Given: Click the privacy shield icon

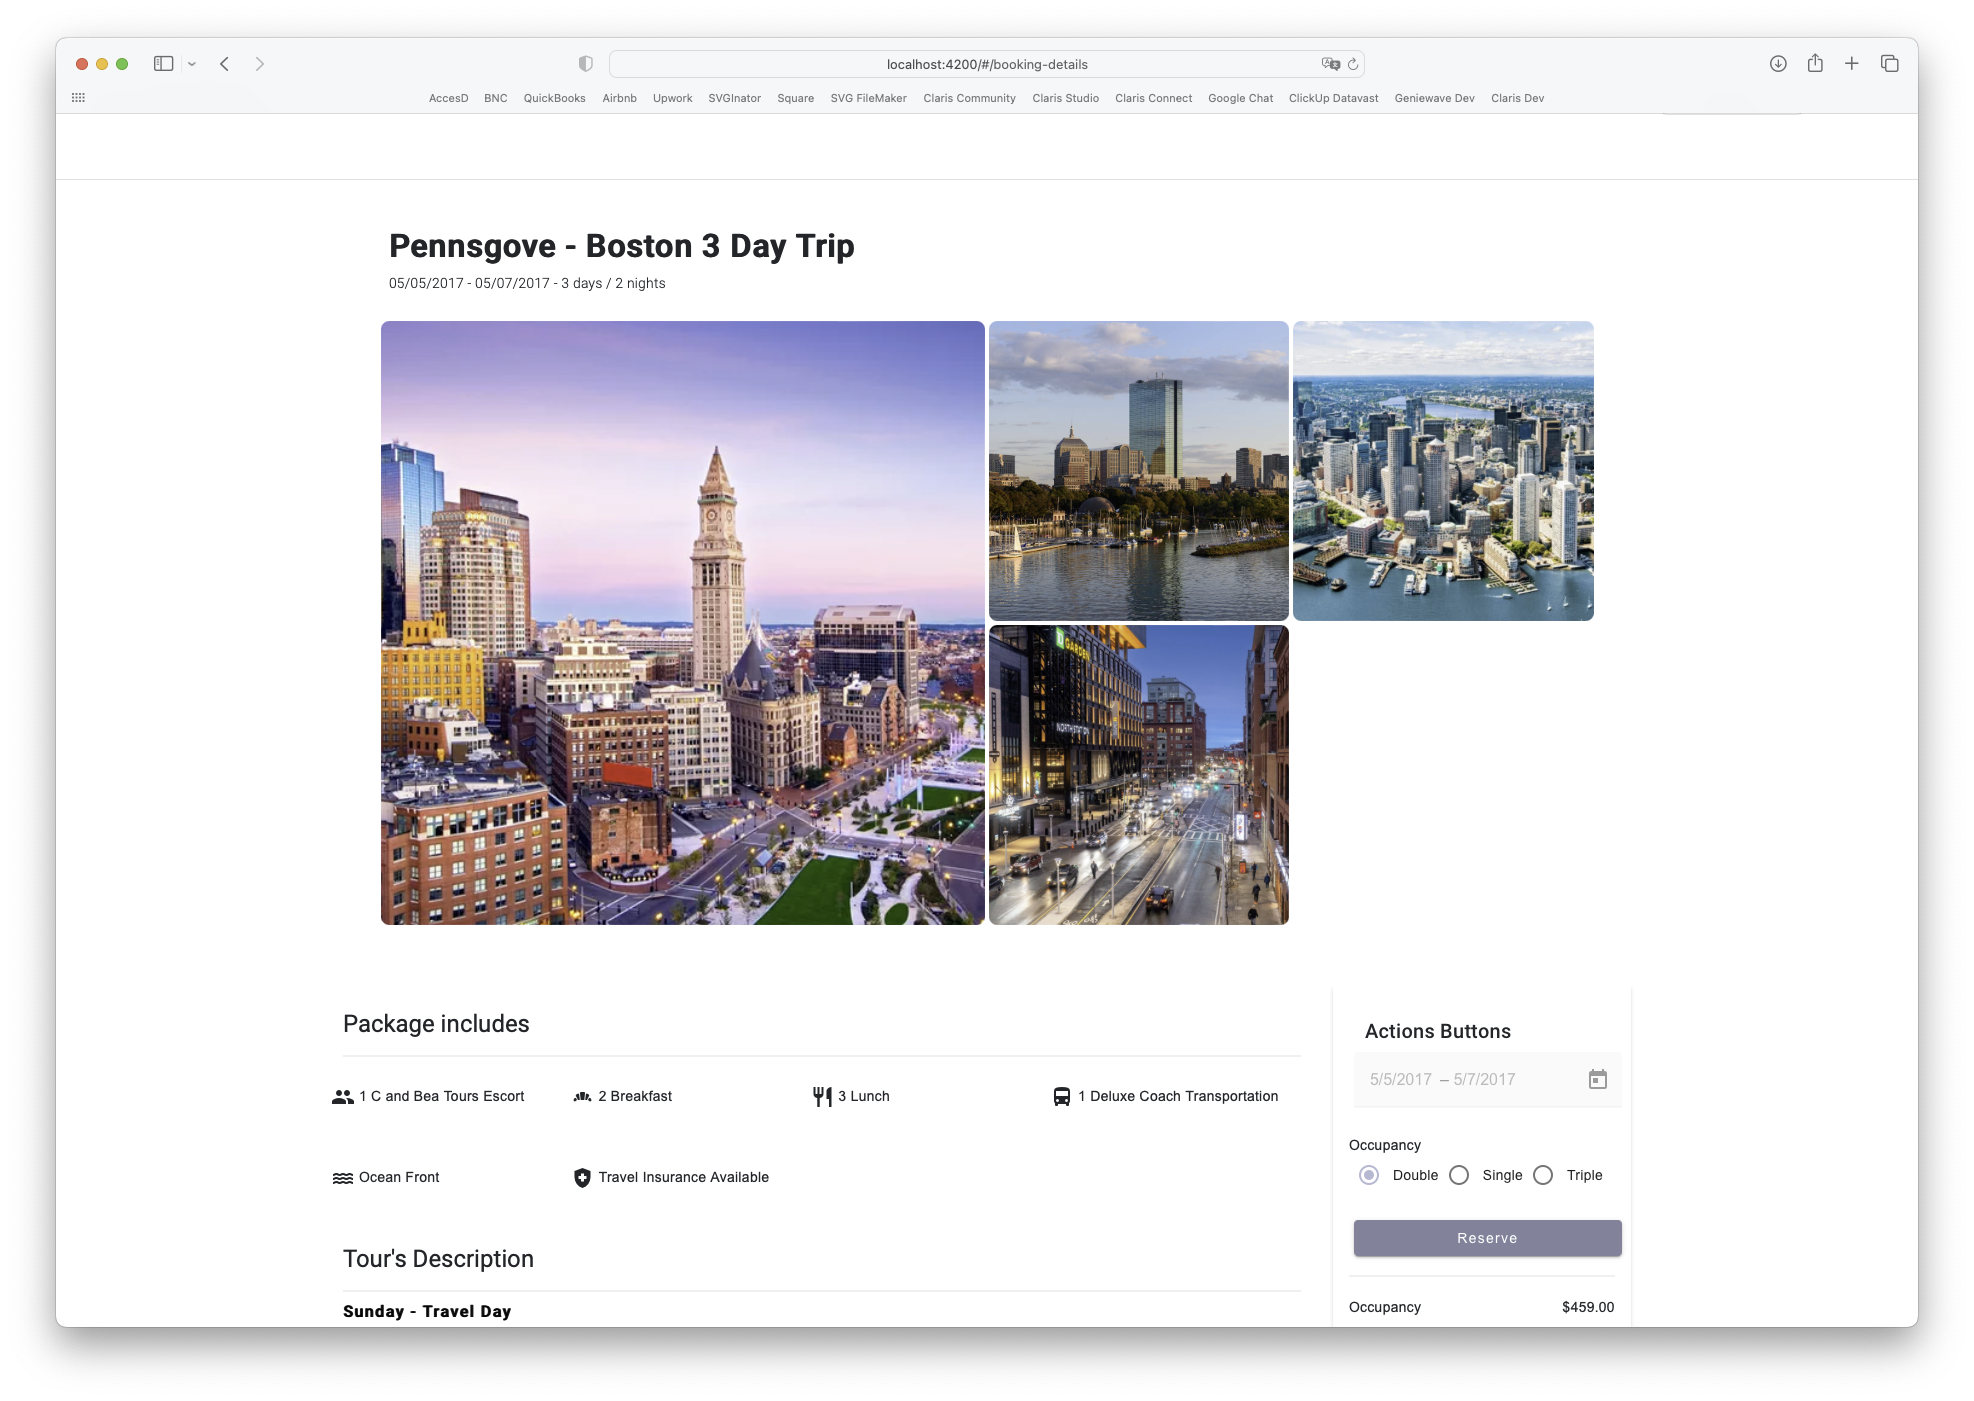Looking at the screenshot, I should pyautogui.click(x=586, y=64).
